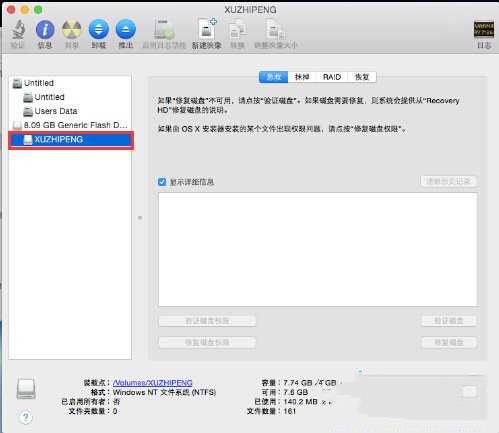Click the disk icon beside mount point info

[26, 389]
